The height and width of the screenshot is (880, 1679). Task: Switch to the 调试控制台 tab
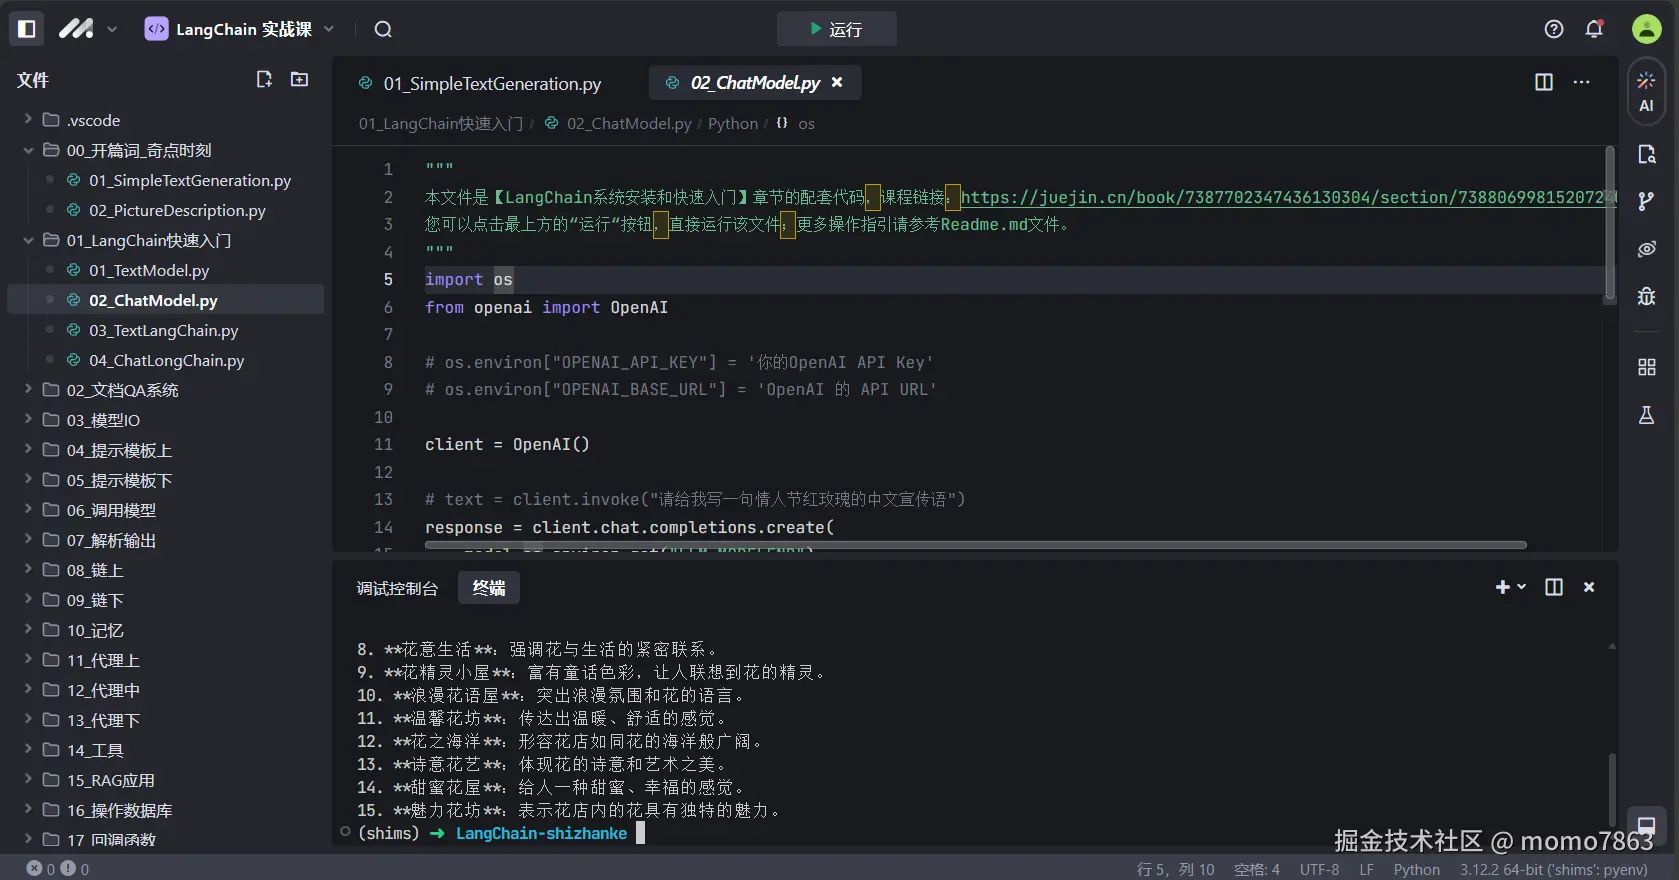[397, 588]
